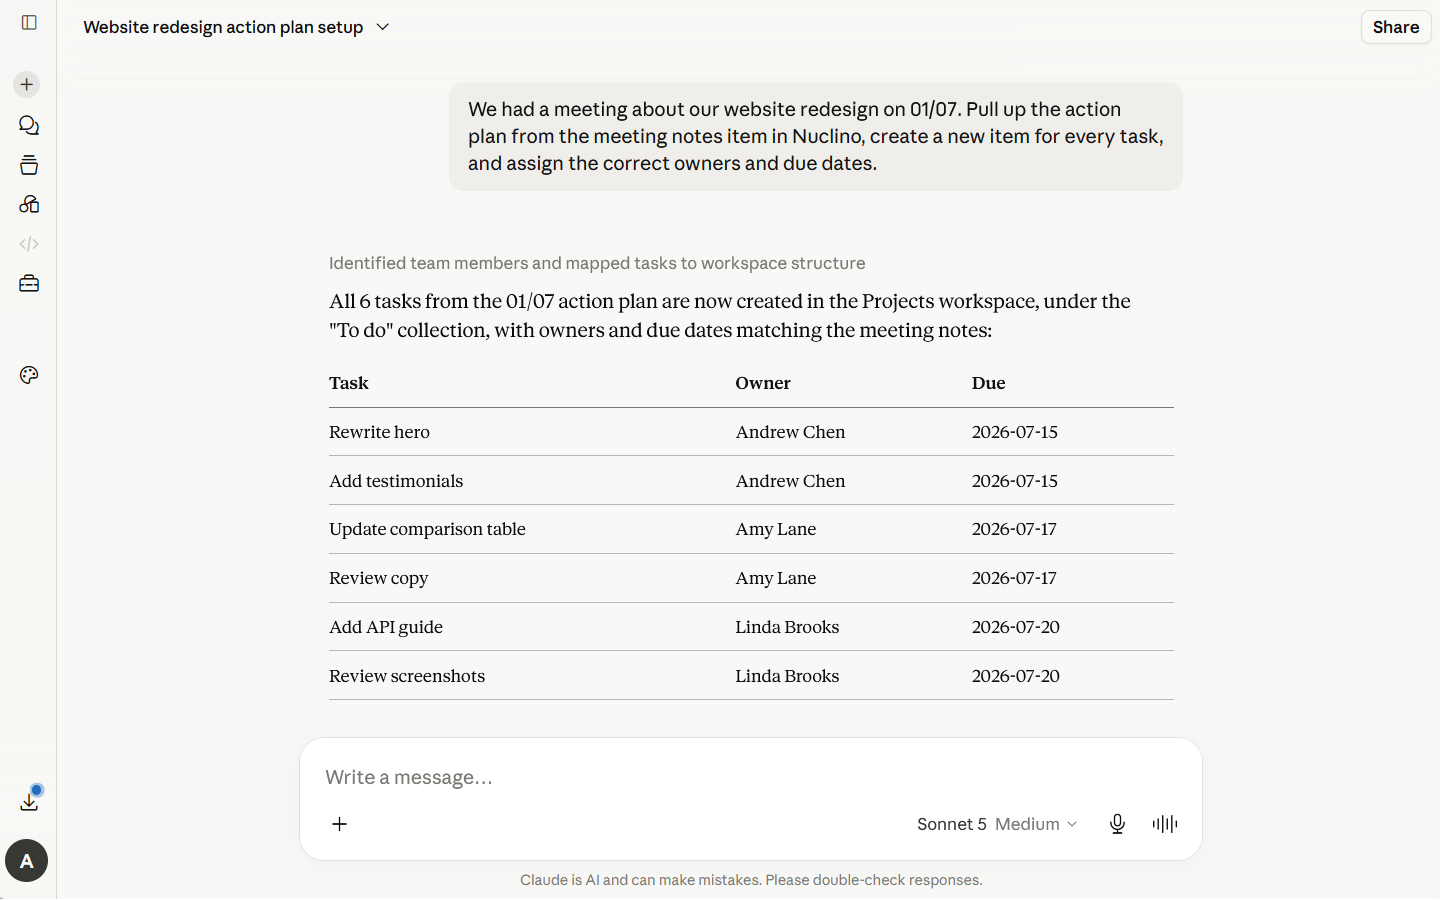
Task: Start a new chat with plus icon
Action: pyautogui.click(x=27, y=84)
